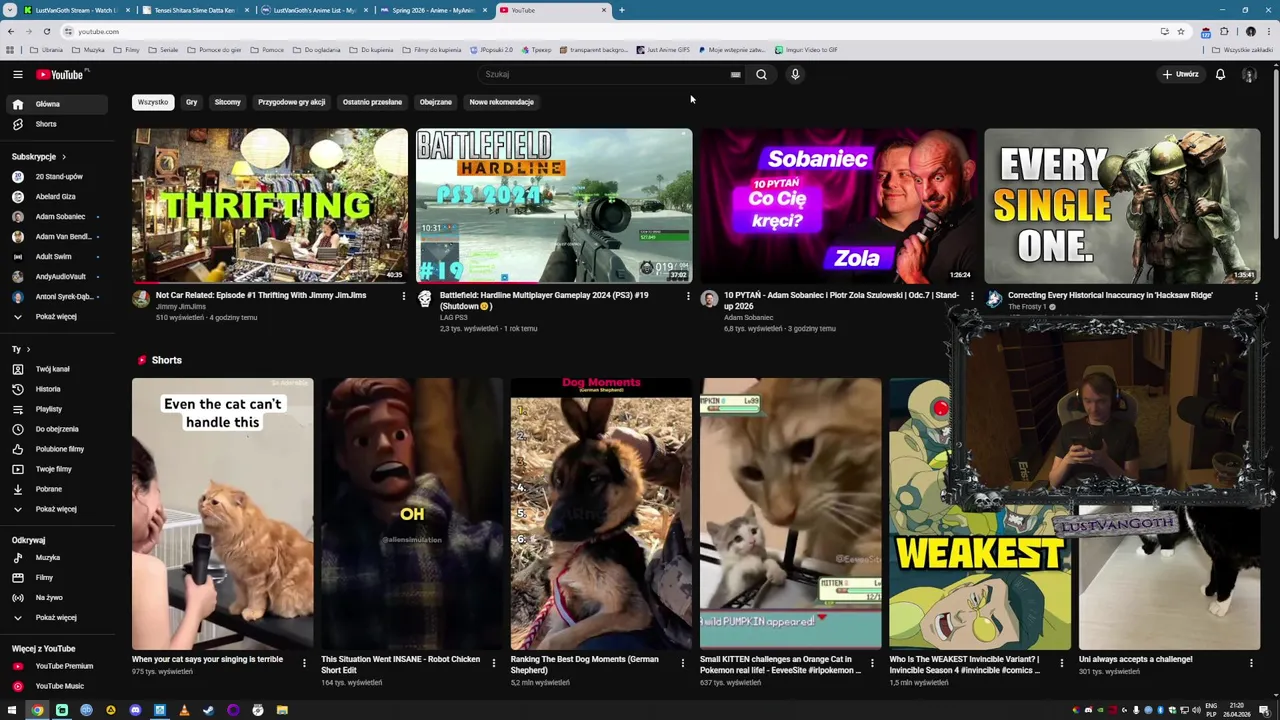The width and height of the screenshot is (1280, 720).
Task: Open the Sobaniec Zola video thumbnail
Action: [838, 206]
